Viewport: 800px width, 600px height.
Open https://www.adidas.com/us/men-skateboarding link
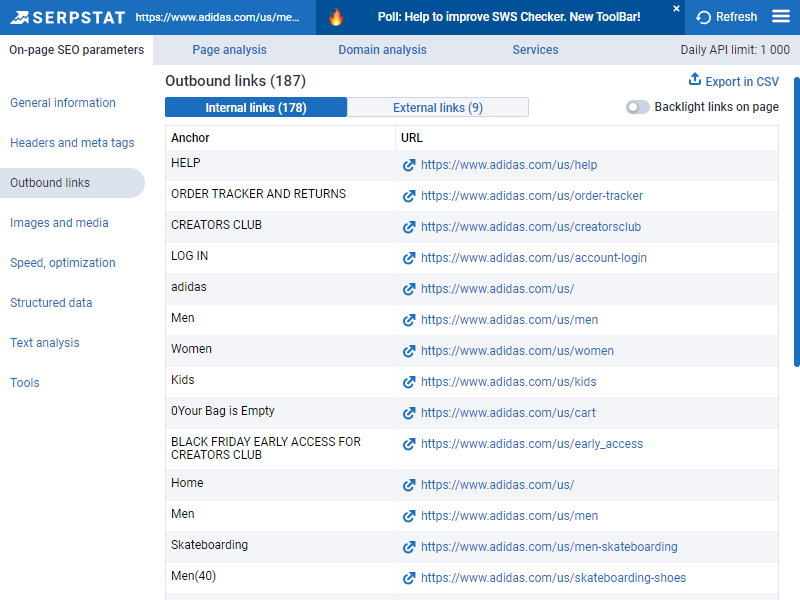pyautogui.click(x=549, y=547)
